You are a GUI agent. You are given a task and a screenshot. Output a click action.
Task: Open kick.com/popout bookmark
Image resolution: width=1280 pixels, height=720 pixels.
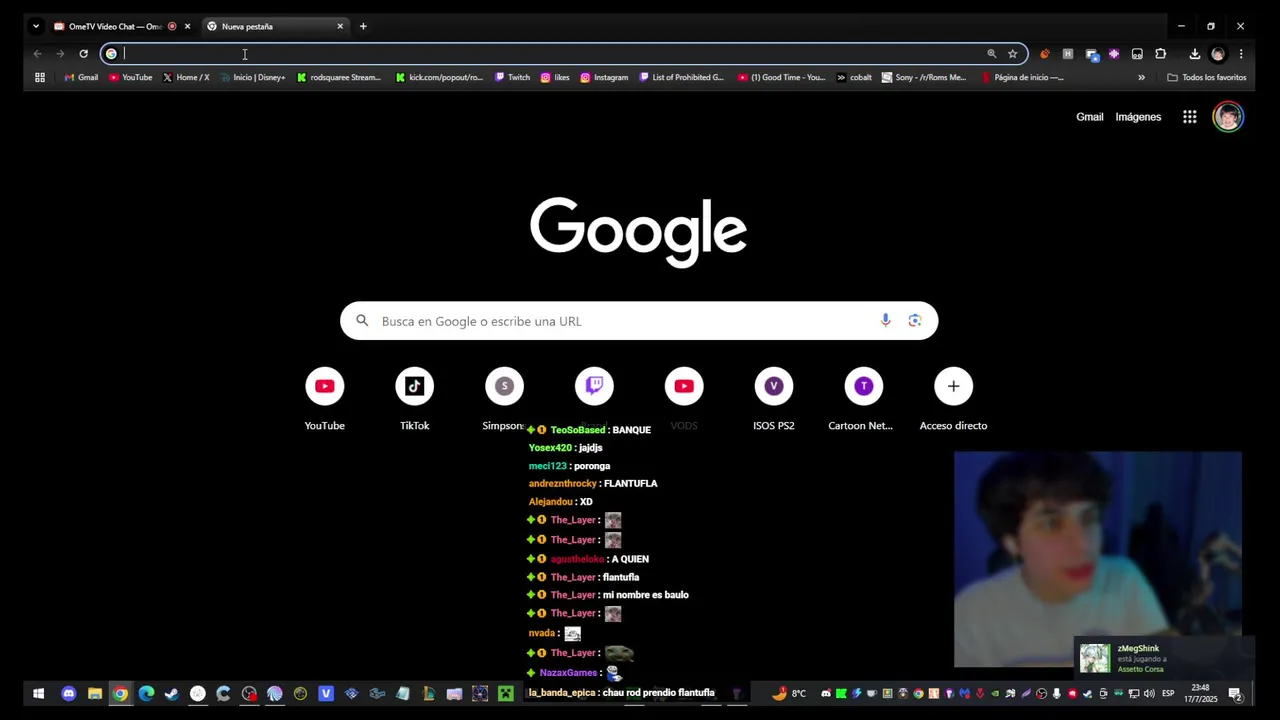(439, 77)
